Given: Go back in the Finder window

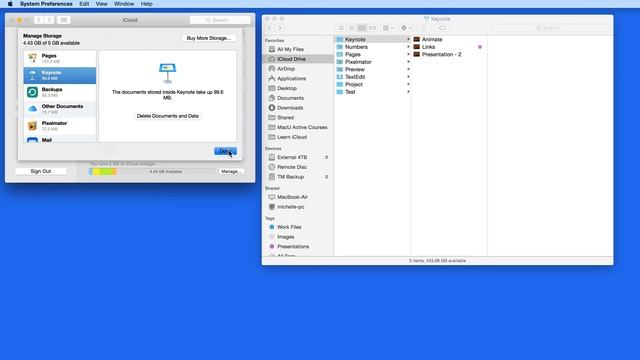Looking at the screenshot, I should (x=269, y=28).
